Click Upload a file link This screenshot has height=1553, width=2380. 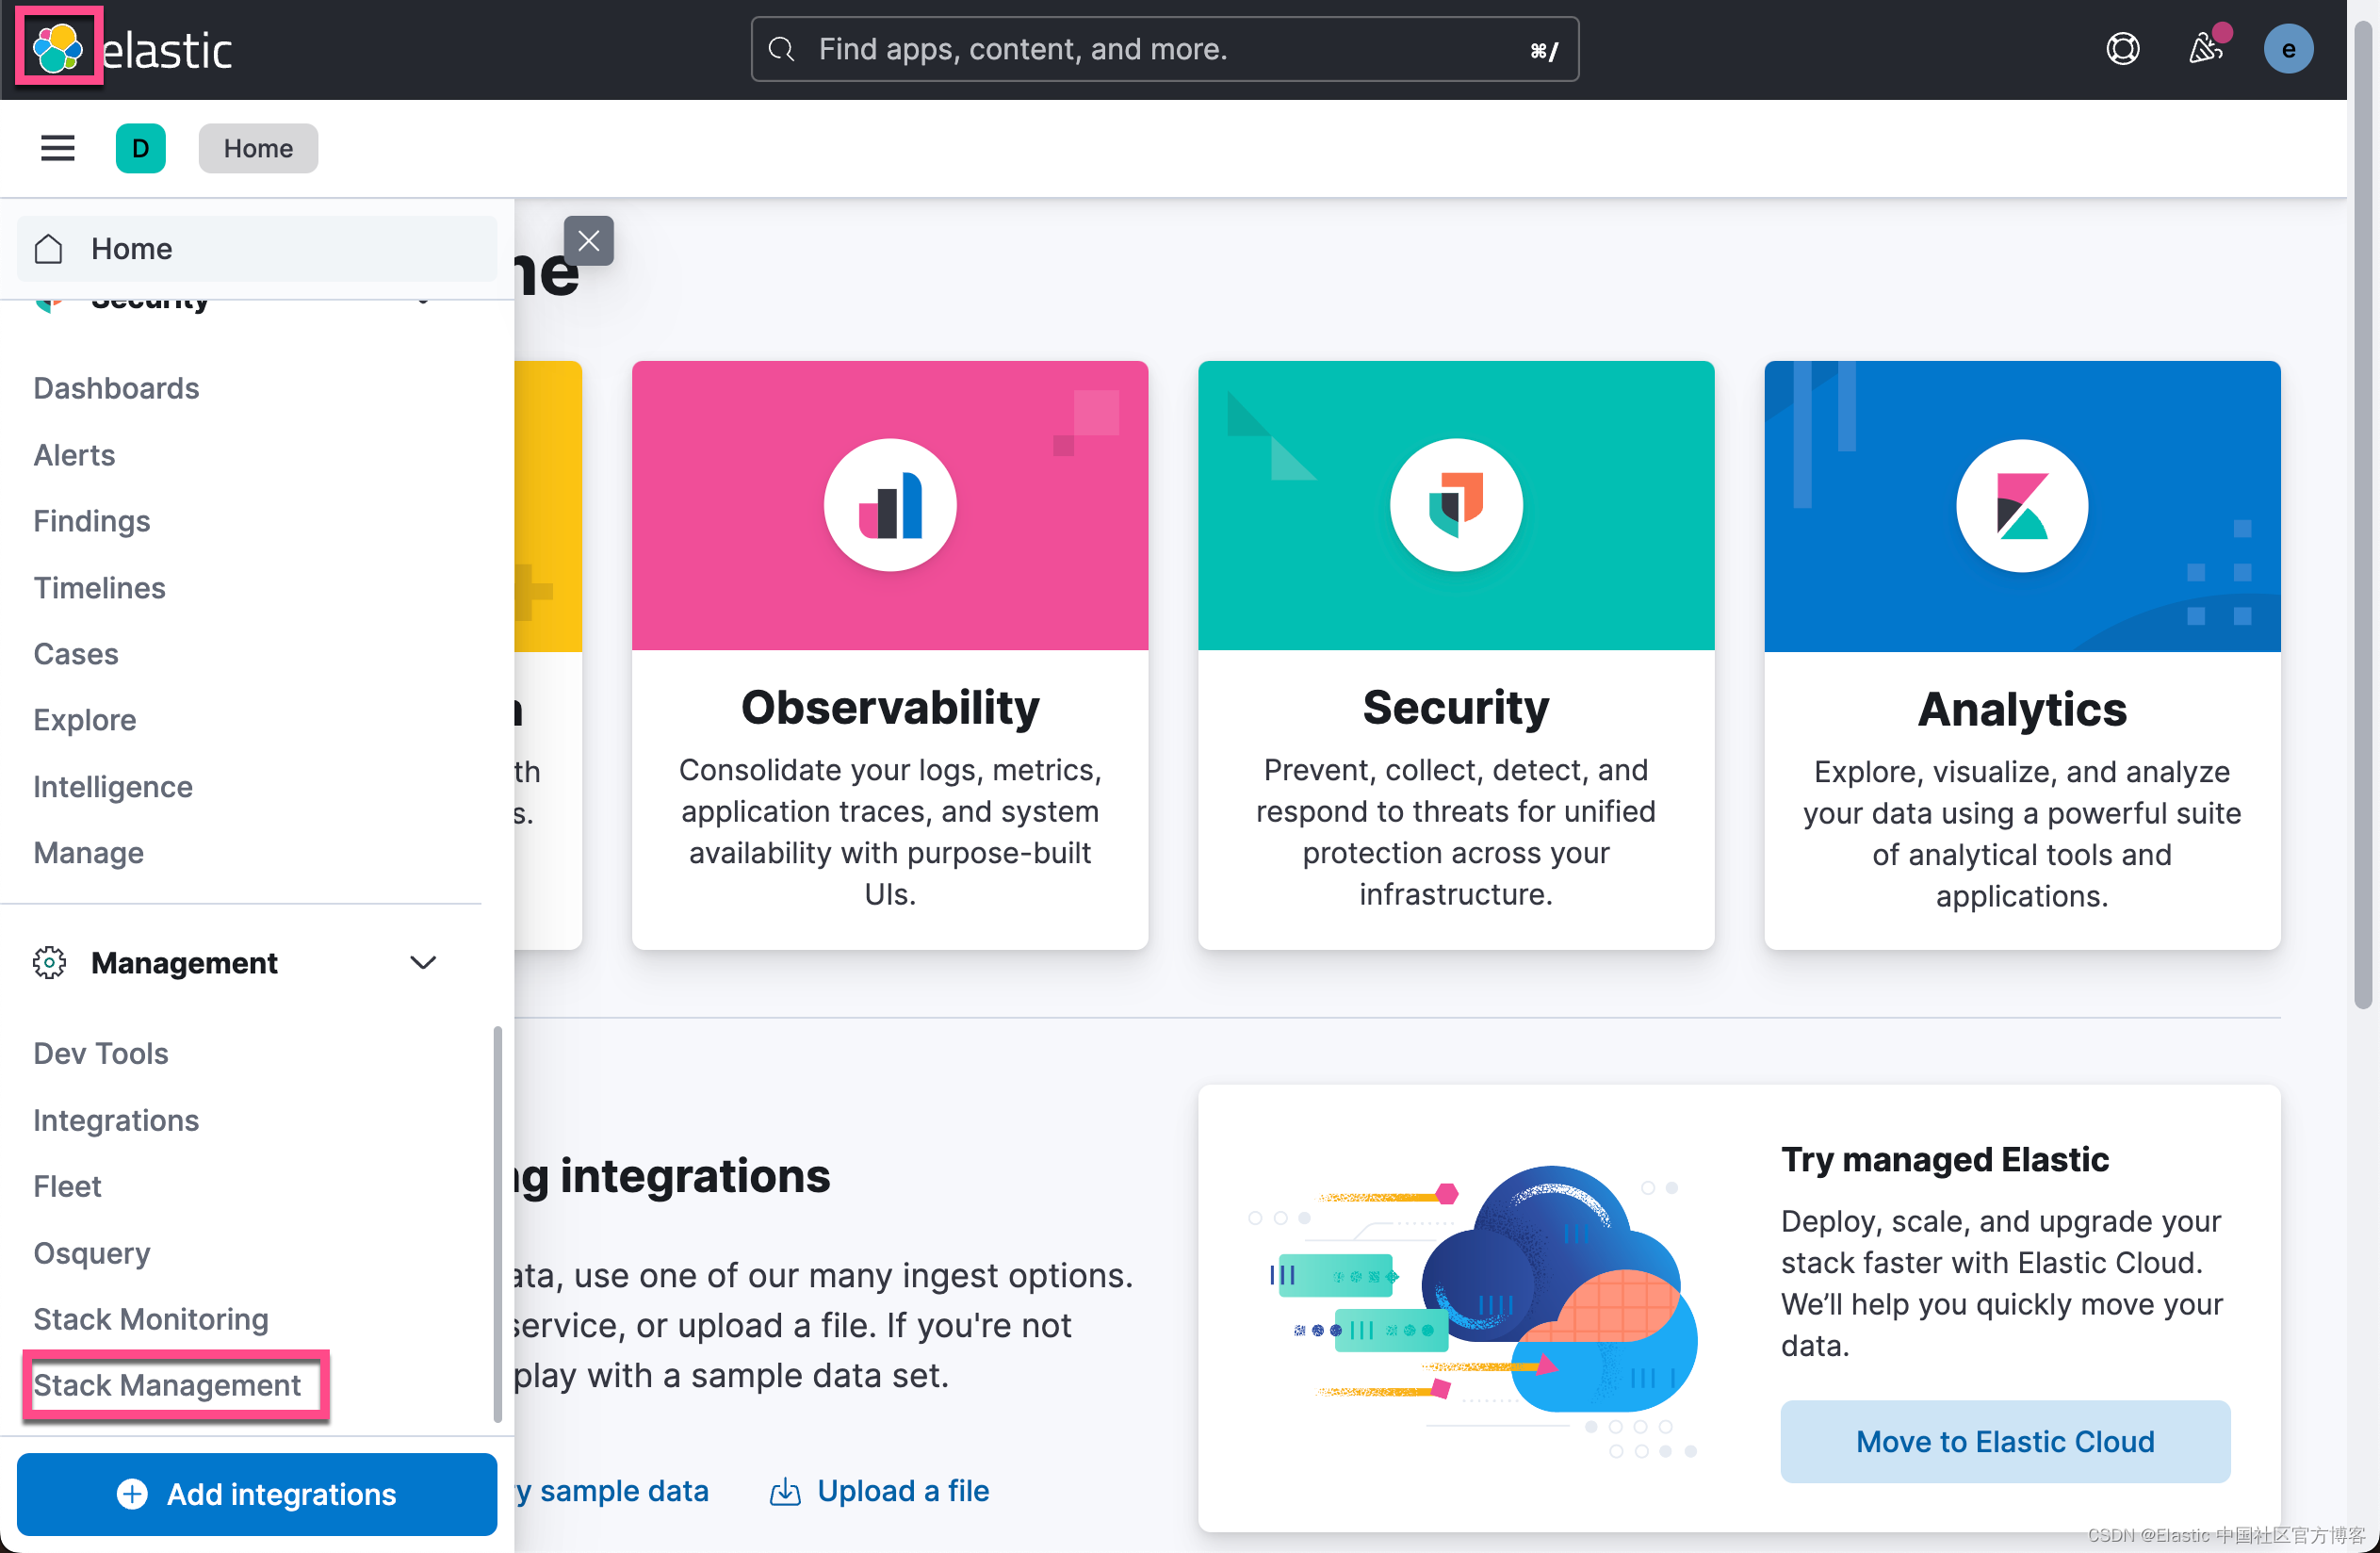click(902, 1491)
